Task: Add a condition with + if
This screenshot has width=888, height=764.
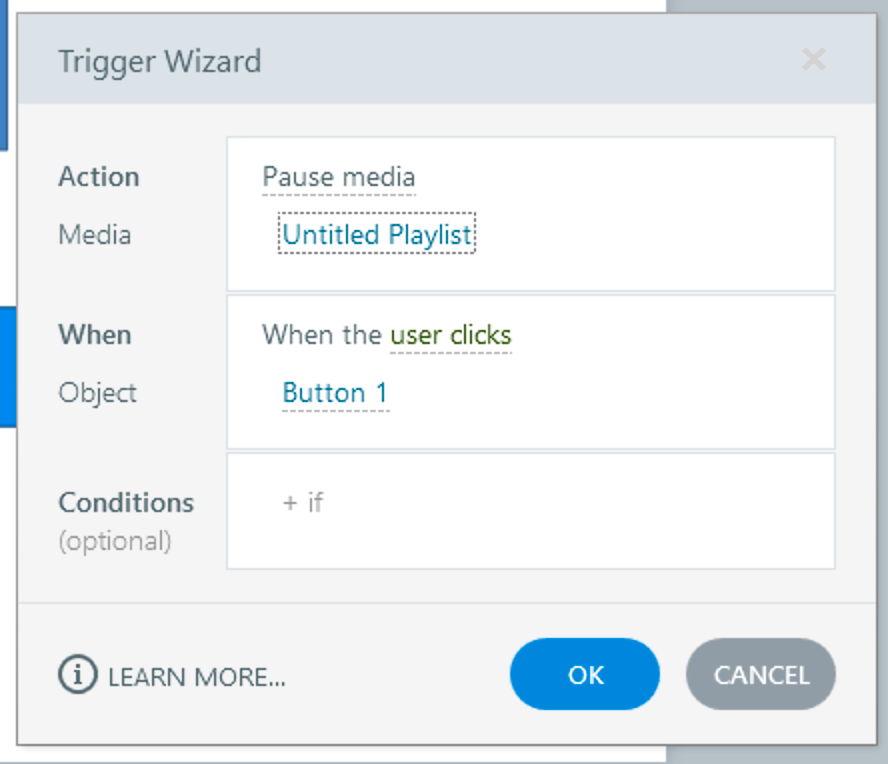Action: tap(303, 502)
